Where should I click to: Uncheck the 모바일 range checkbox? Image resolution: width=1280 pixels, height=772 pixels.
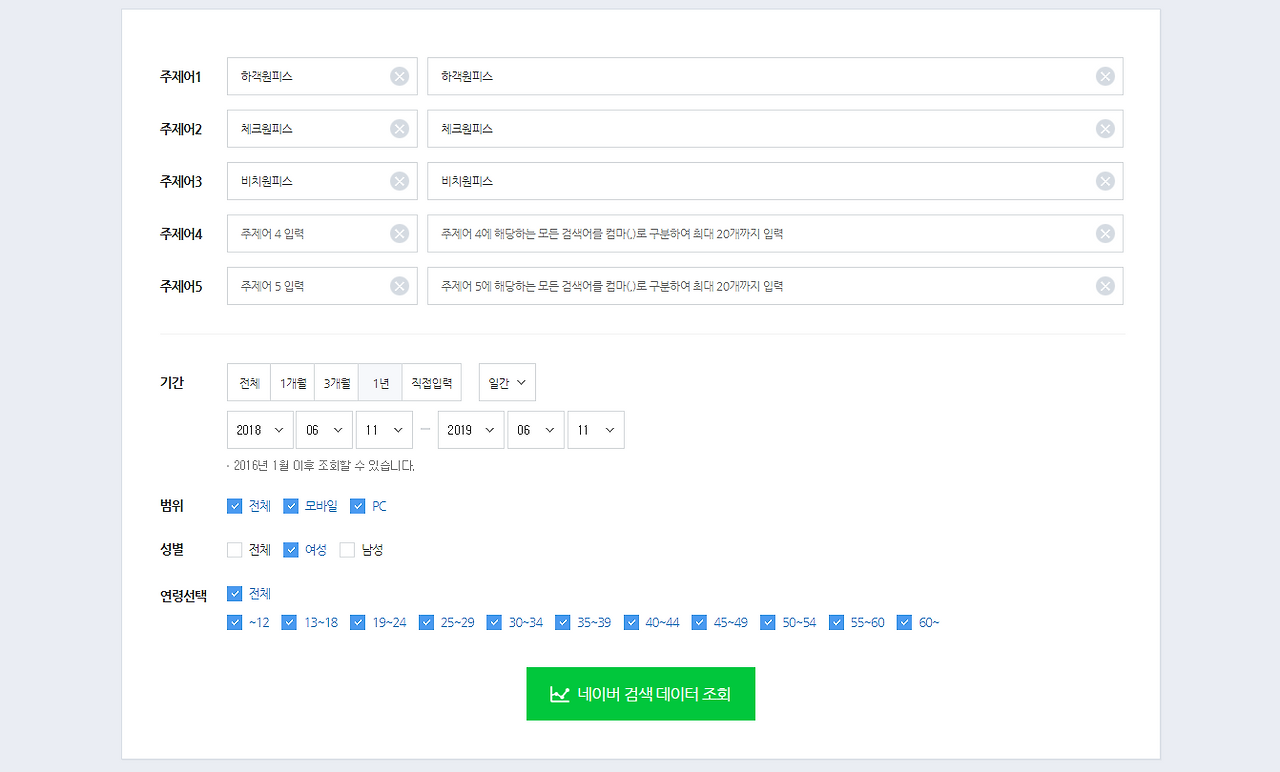[291, 506]
